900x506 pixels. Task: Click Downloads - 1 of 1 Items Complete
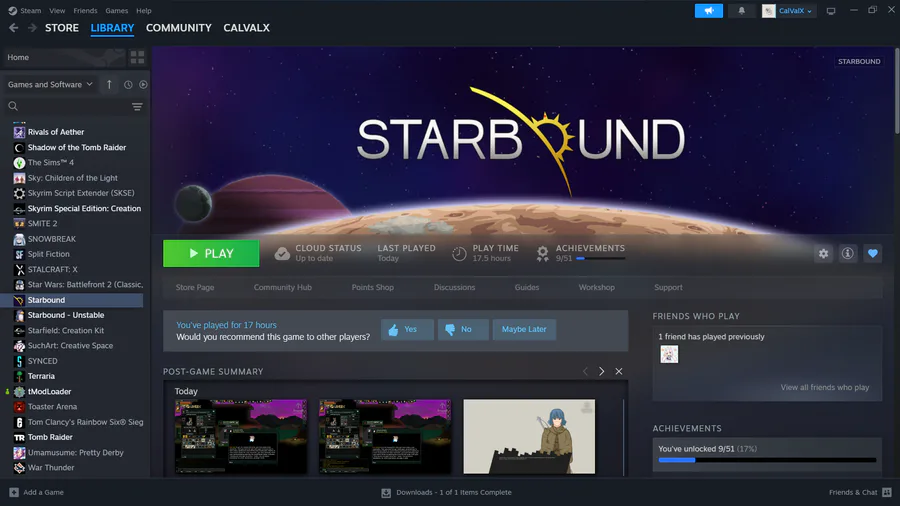pos(453,492)
